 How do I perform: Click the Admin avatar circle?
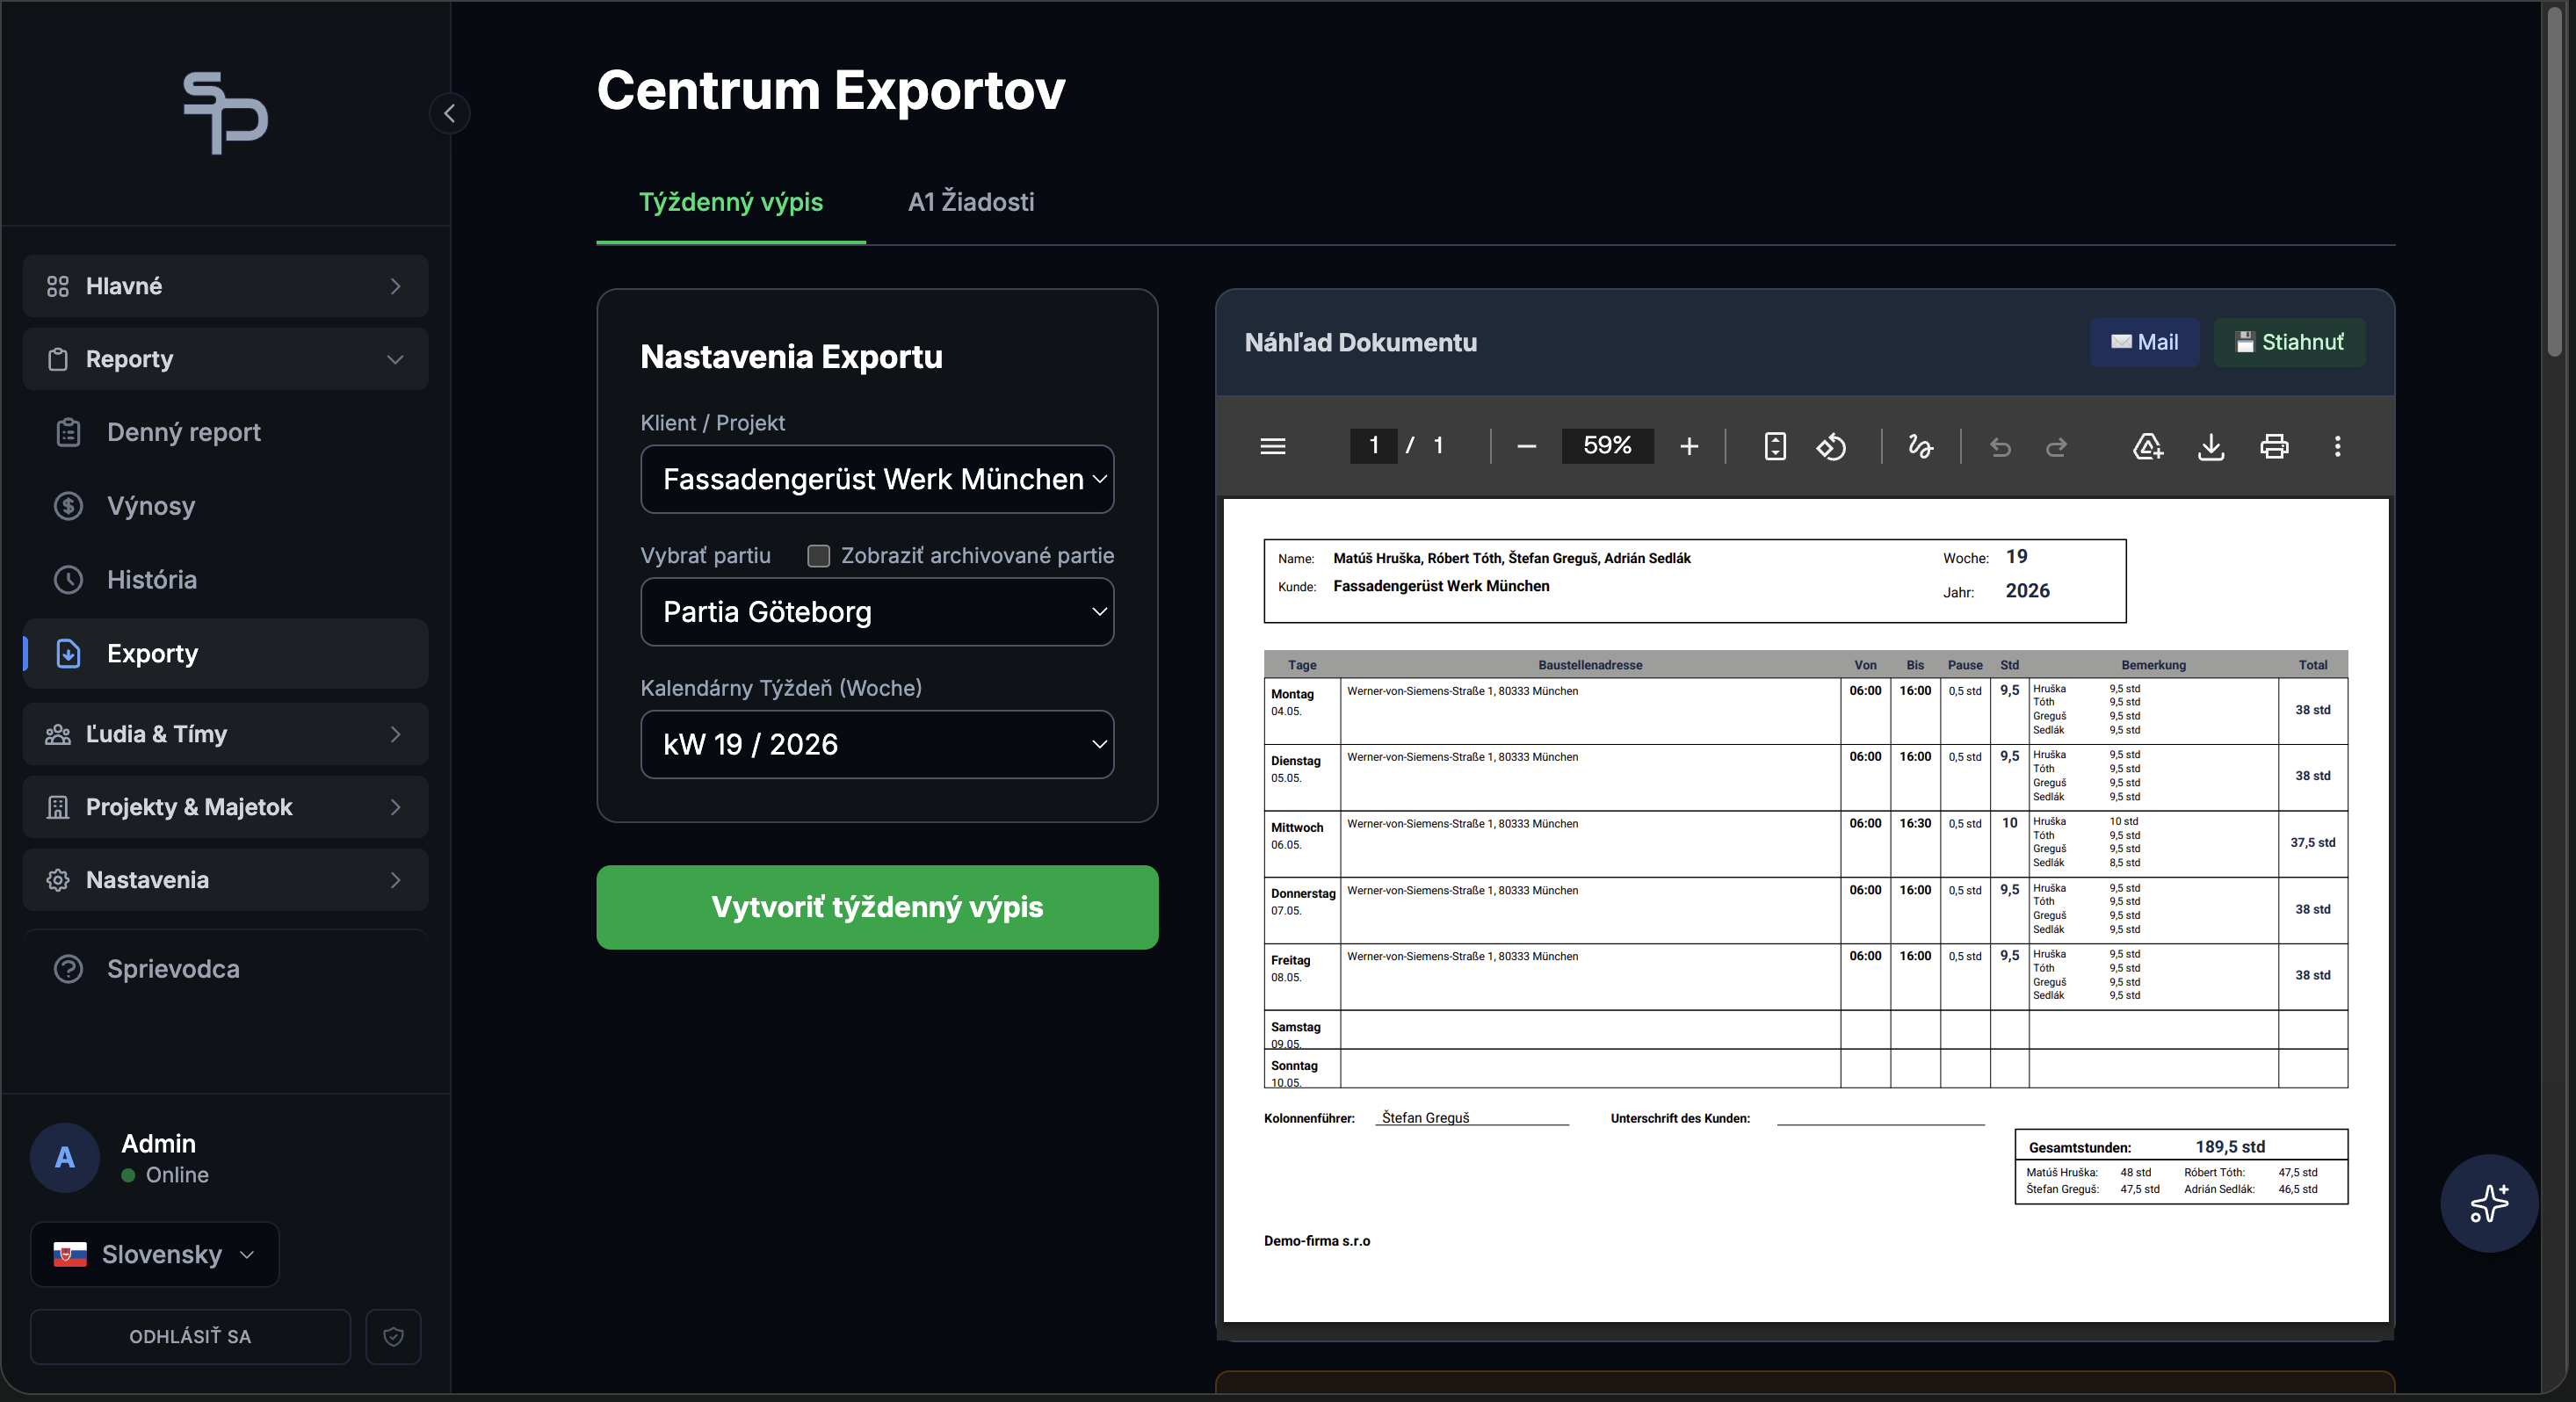click(x=65, y=1157)
